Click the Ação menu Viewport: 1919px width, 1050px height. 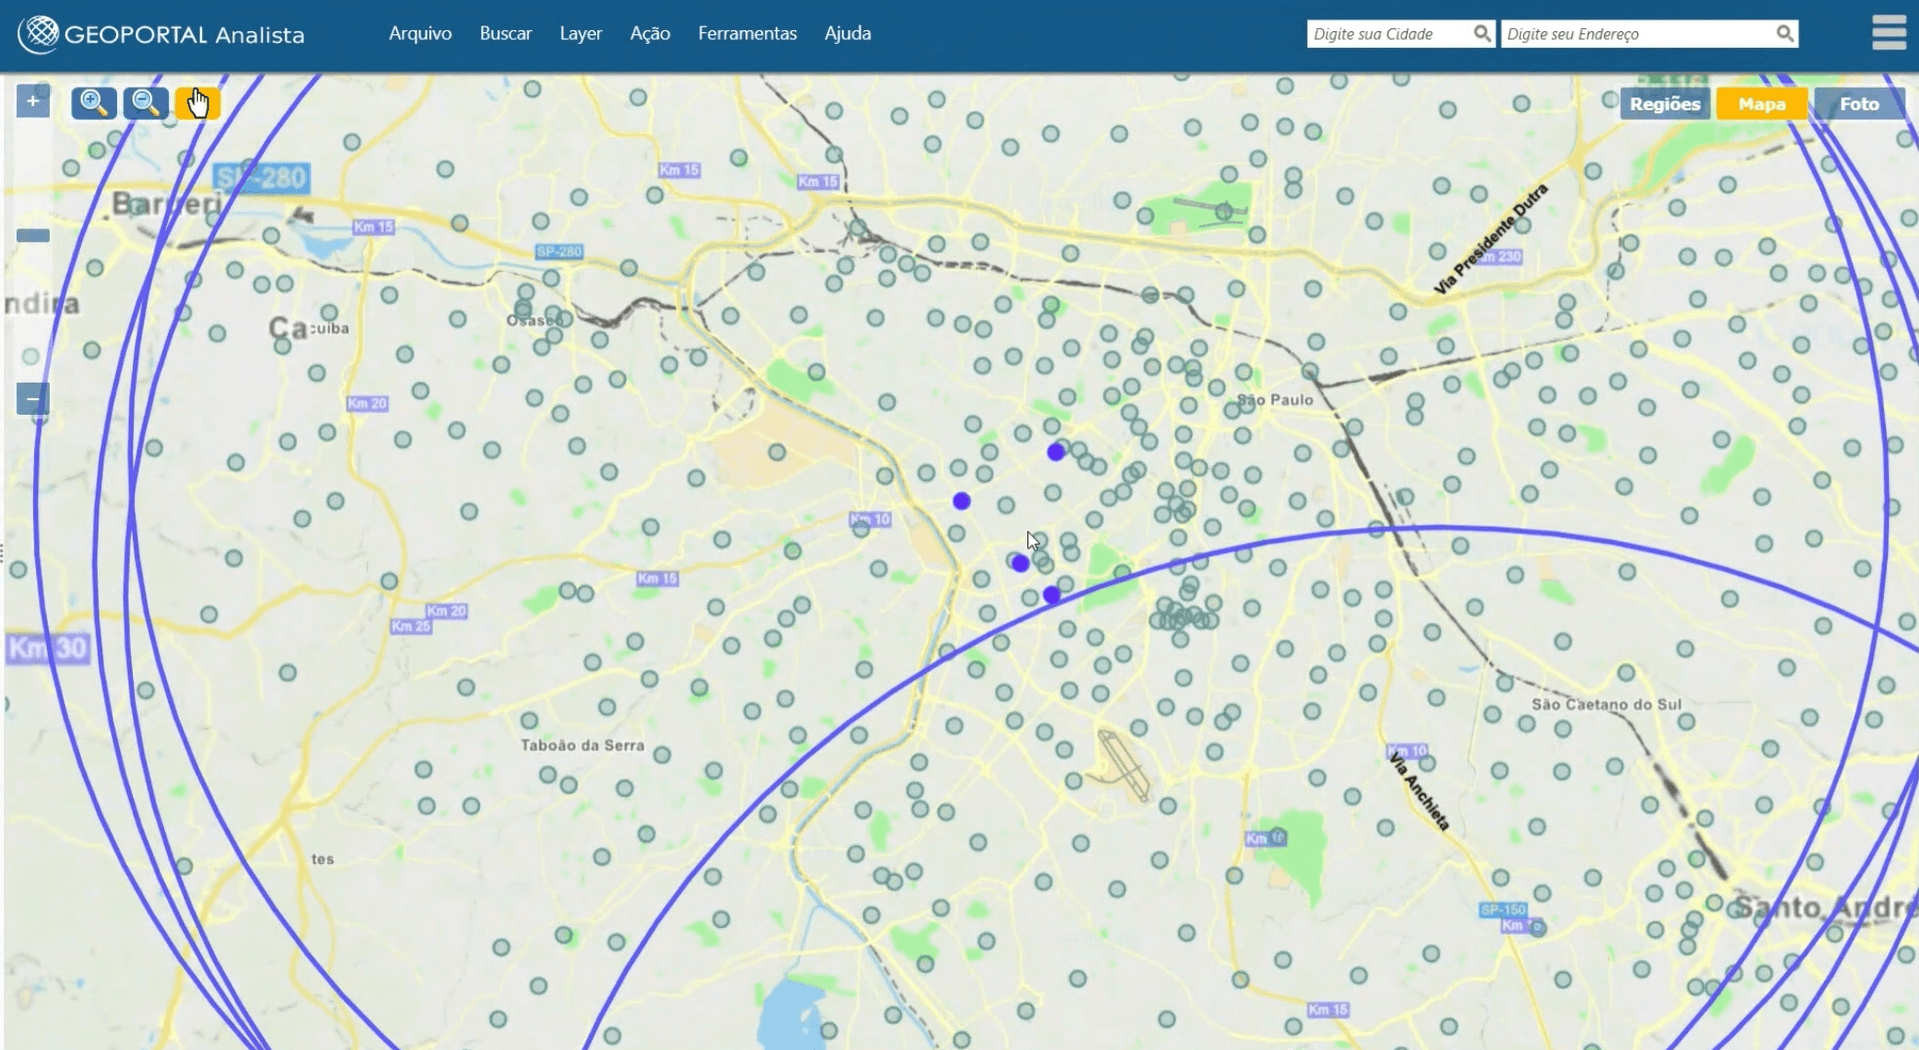coord(649,34)
